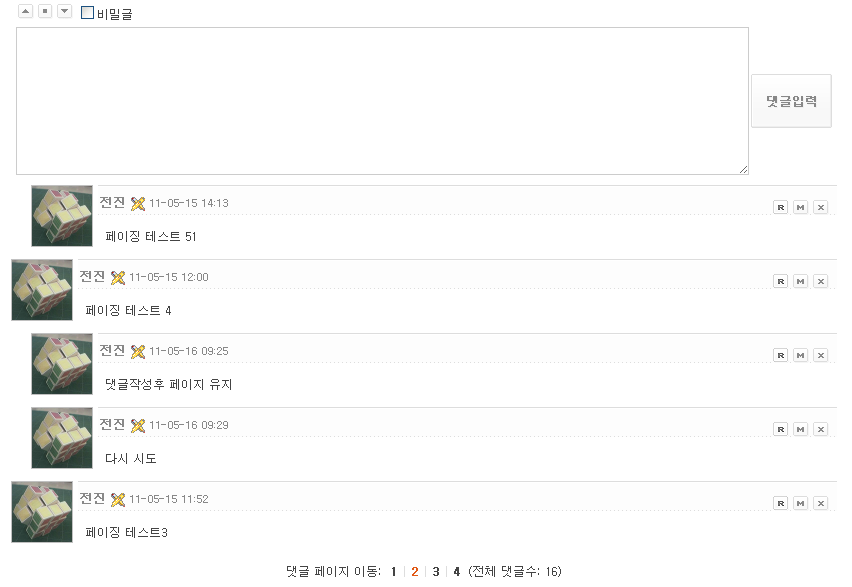Modify (M) the 페이징 테스트 51 comment

coord(800,207)
